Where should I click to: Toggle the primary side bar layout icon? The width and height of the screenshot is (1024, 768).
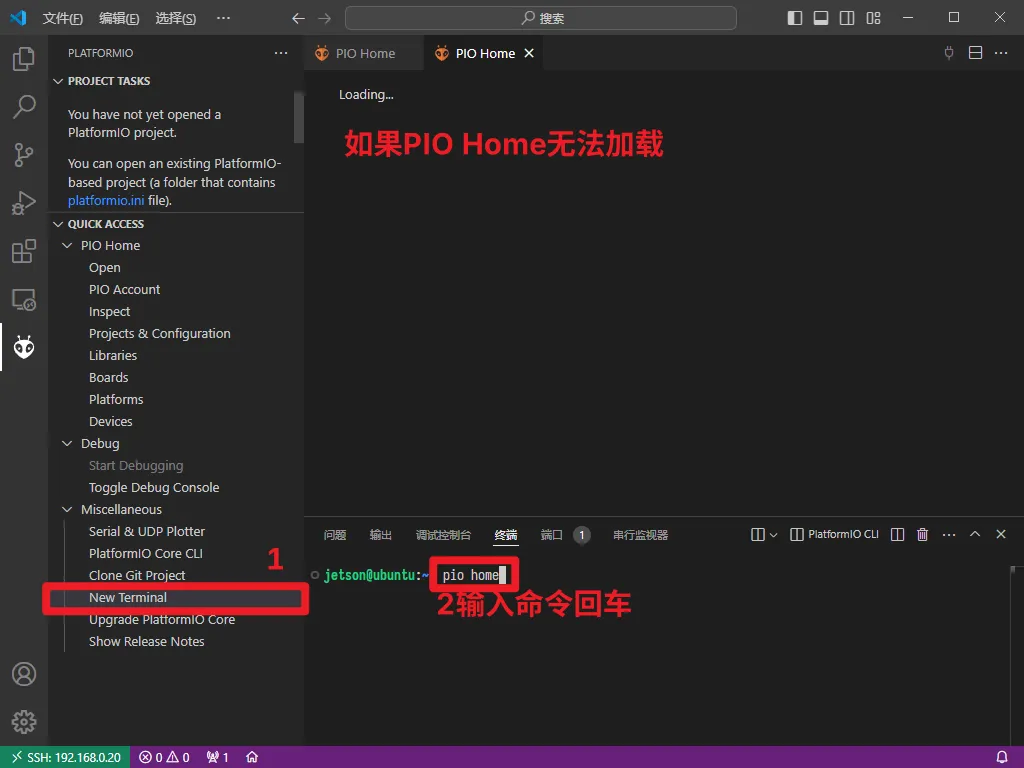pyautogui.click(x=795, y=18)
